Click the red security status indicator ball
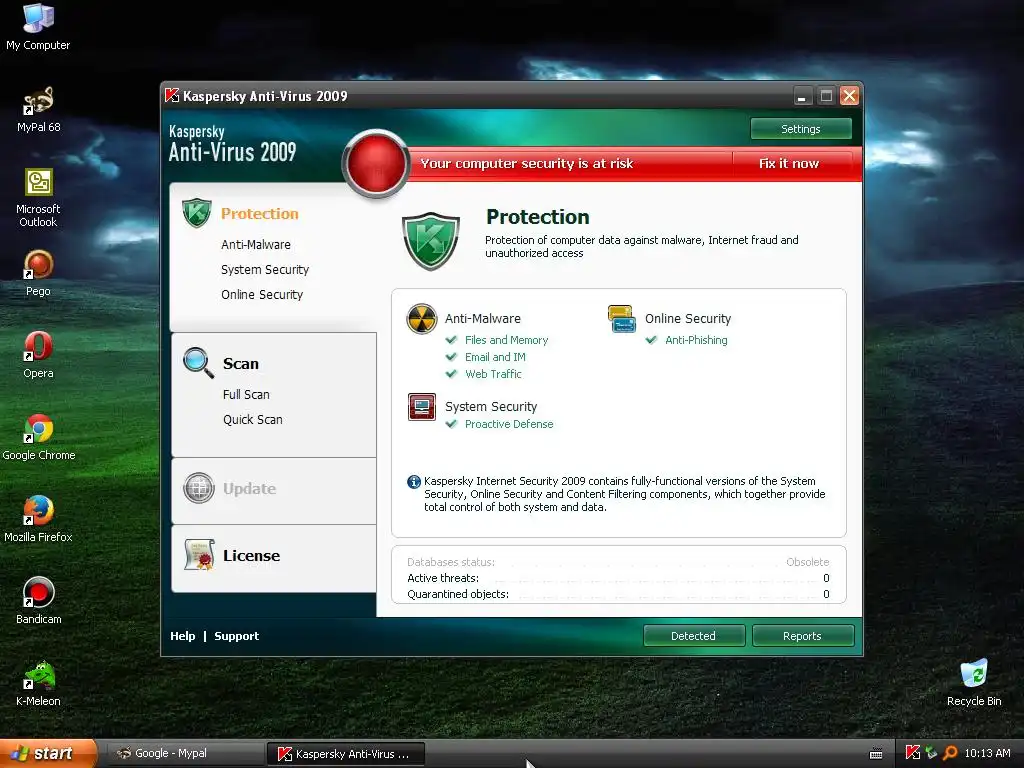The height and width of the screenshot is (768, 1024). 376,163
